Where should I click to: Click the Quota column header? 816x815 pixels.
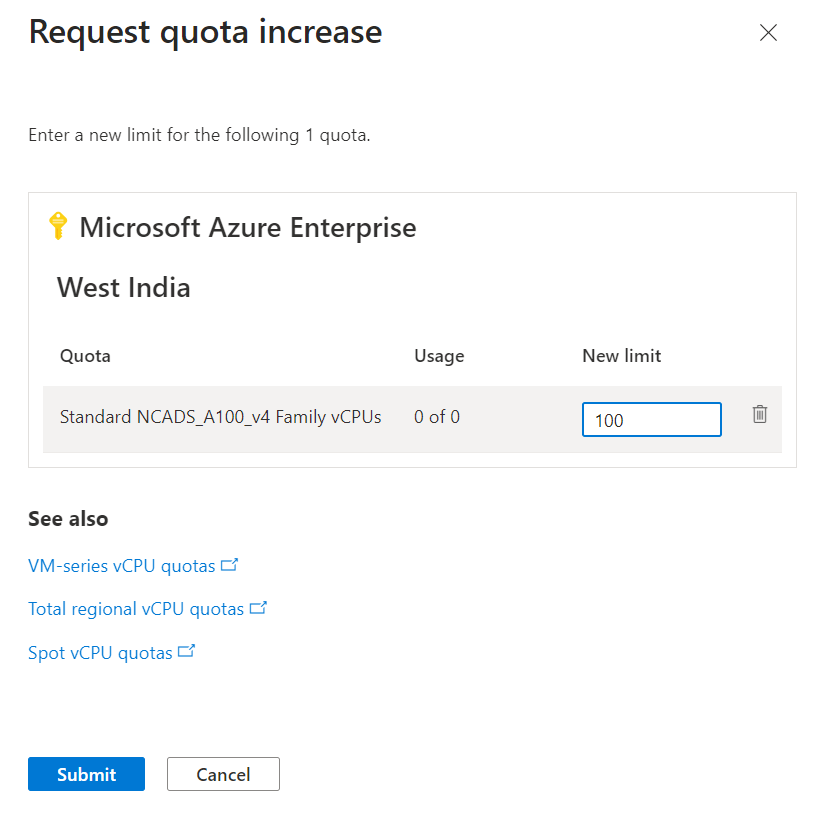coord(85,356)
